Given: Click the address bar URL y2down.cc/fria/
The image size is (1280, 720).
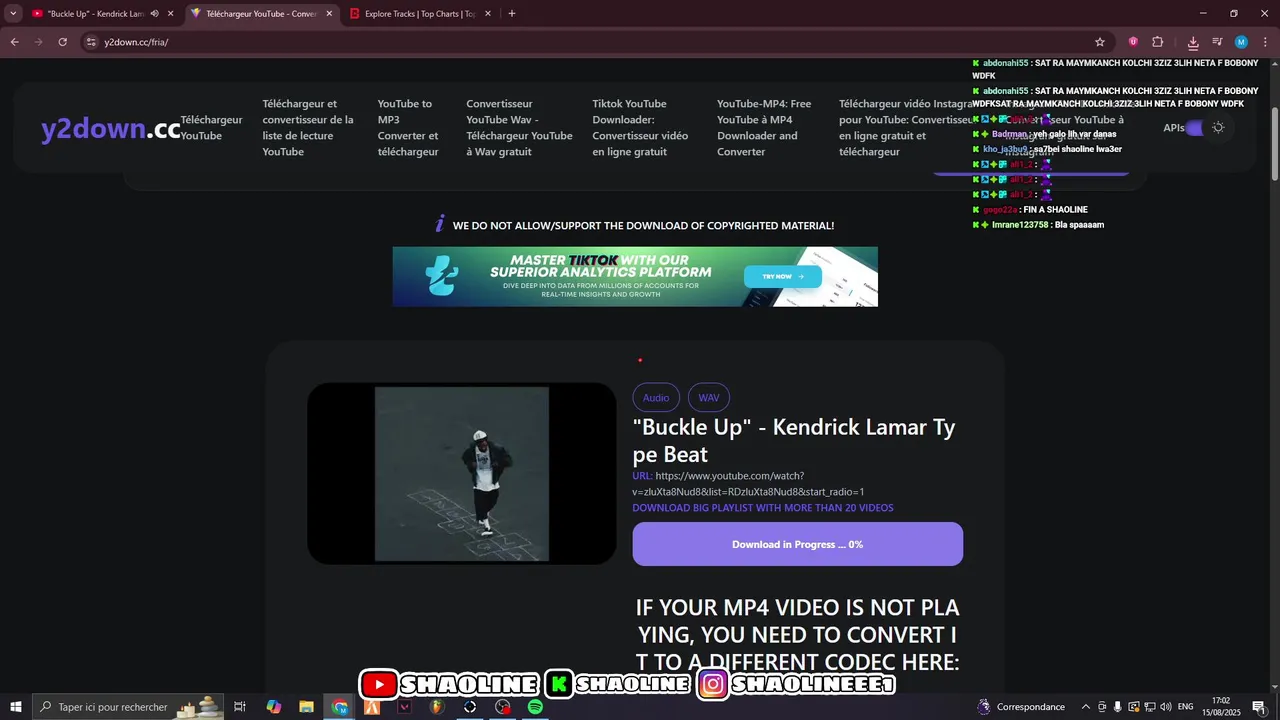Looking at the screenshot, I should pos(136,42).
